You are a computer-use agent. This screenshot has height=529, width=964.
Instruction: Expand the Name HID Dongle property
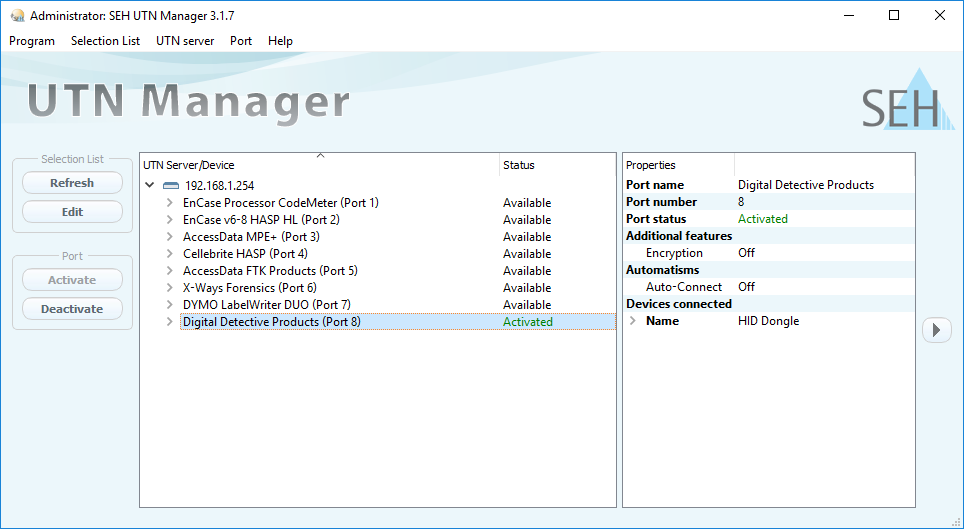pos(633,321)
